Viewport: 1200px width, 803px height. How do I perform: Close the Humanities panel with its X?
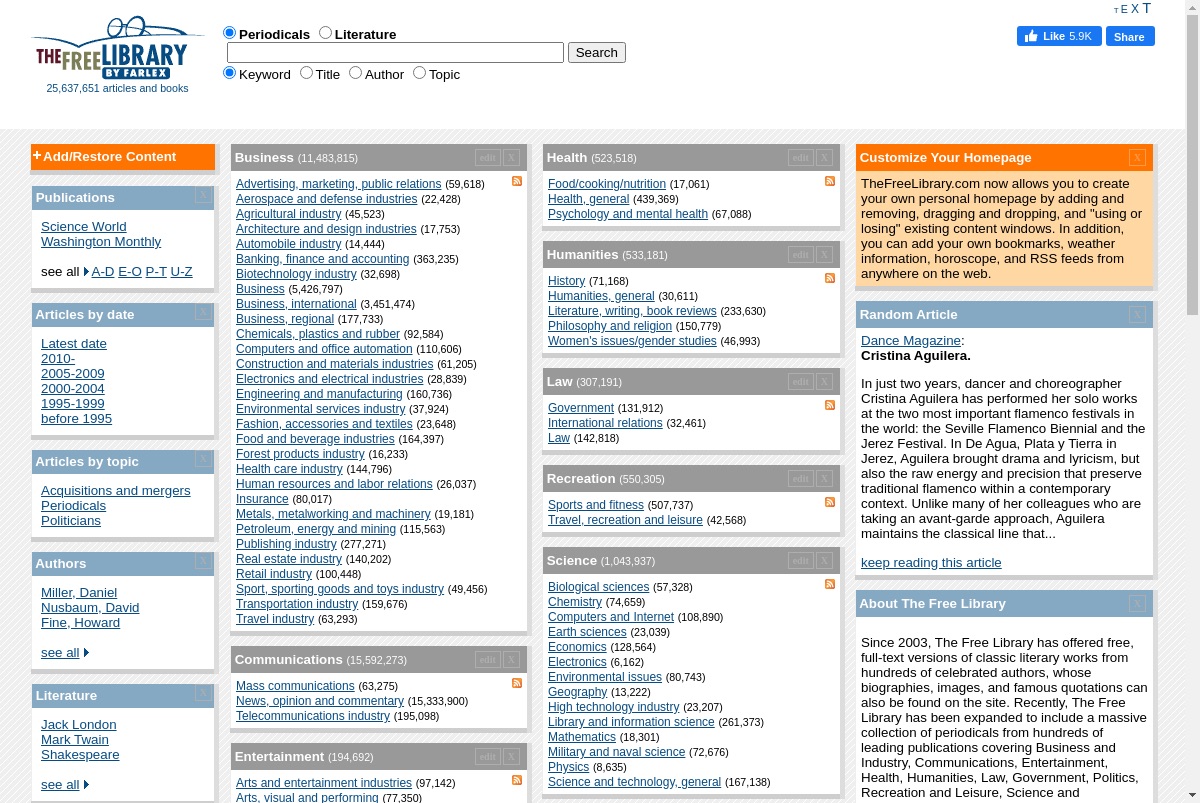(824, 254)
